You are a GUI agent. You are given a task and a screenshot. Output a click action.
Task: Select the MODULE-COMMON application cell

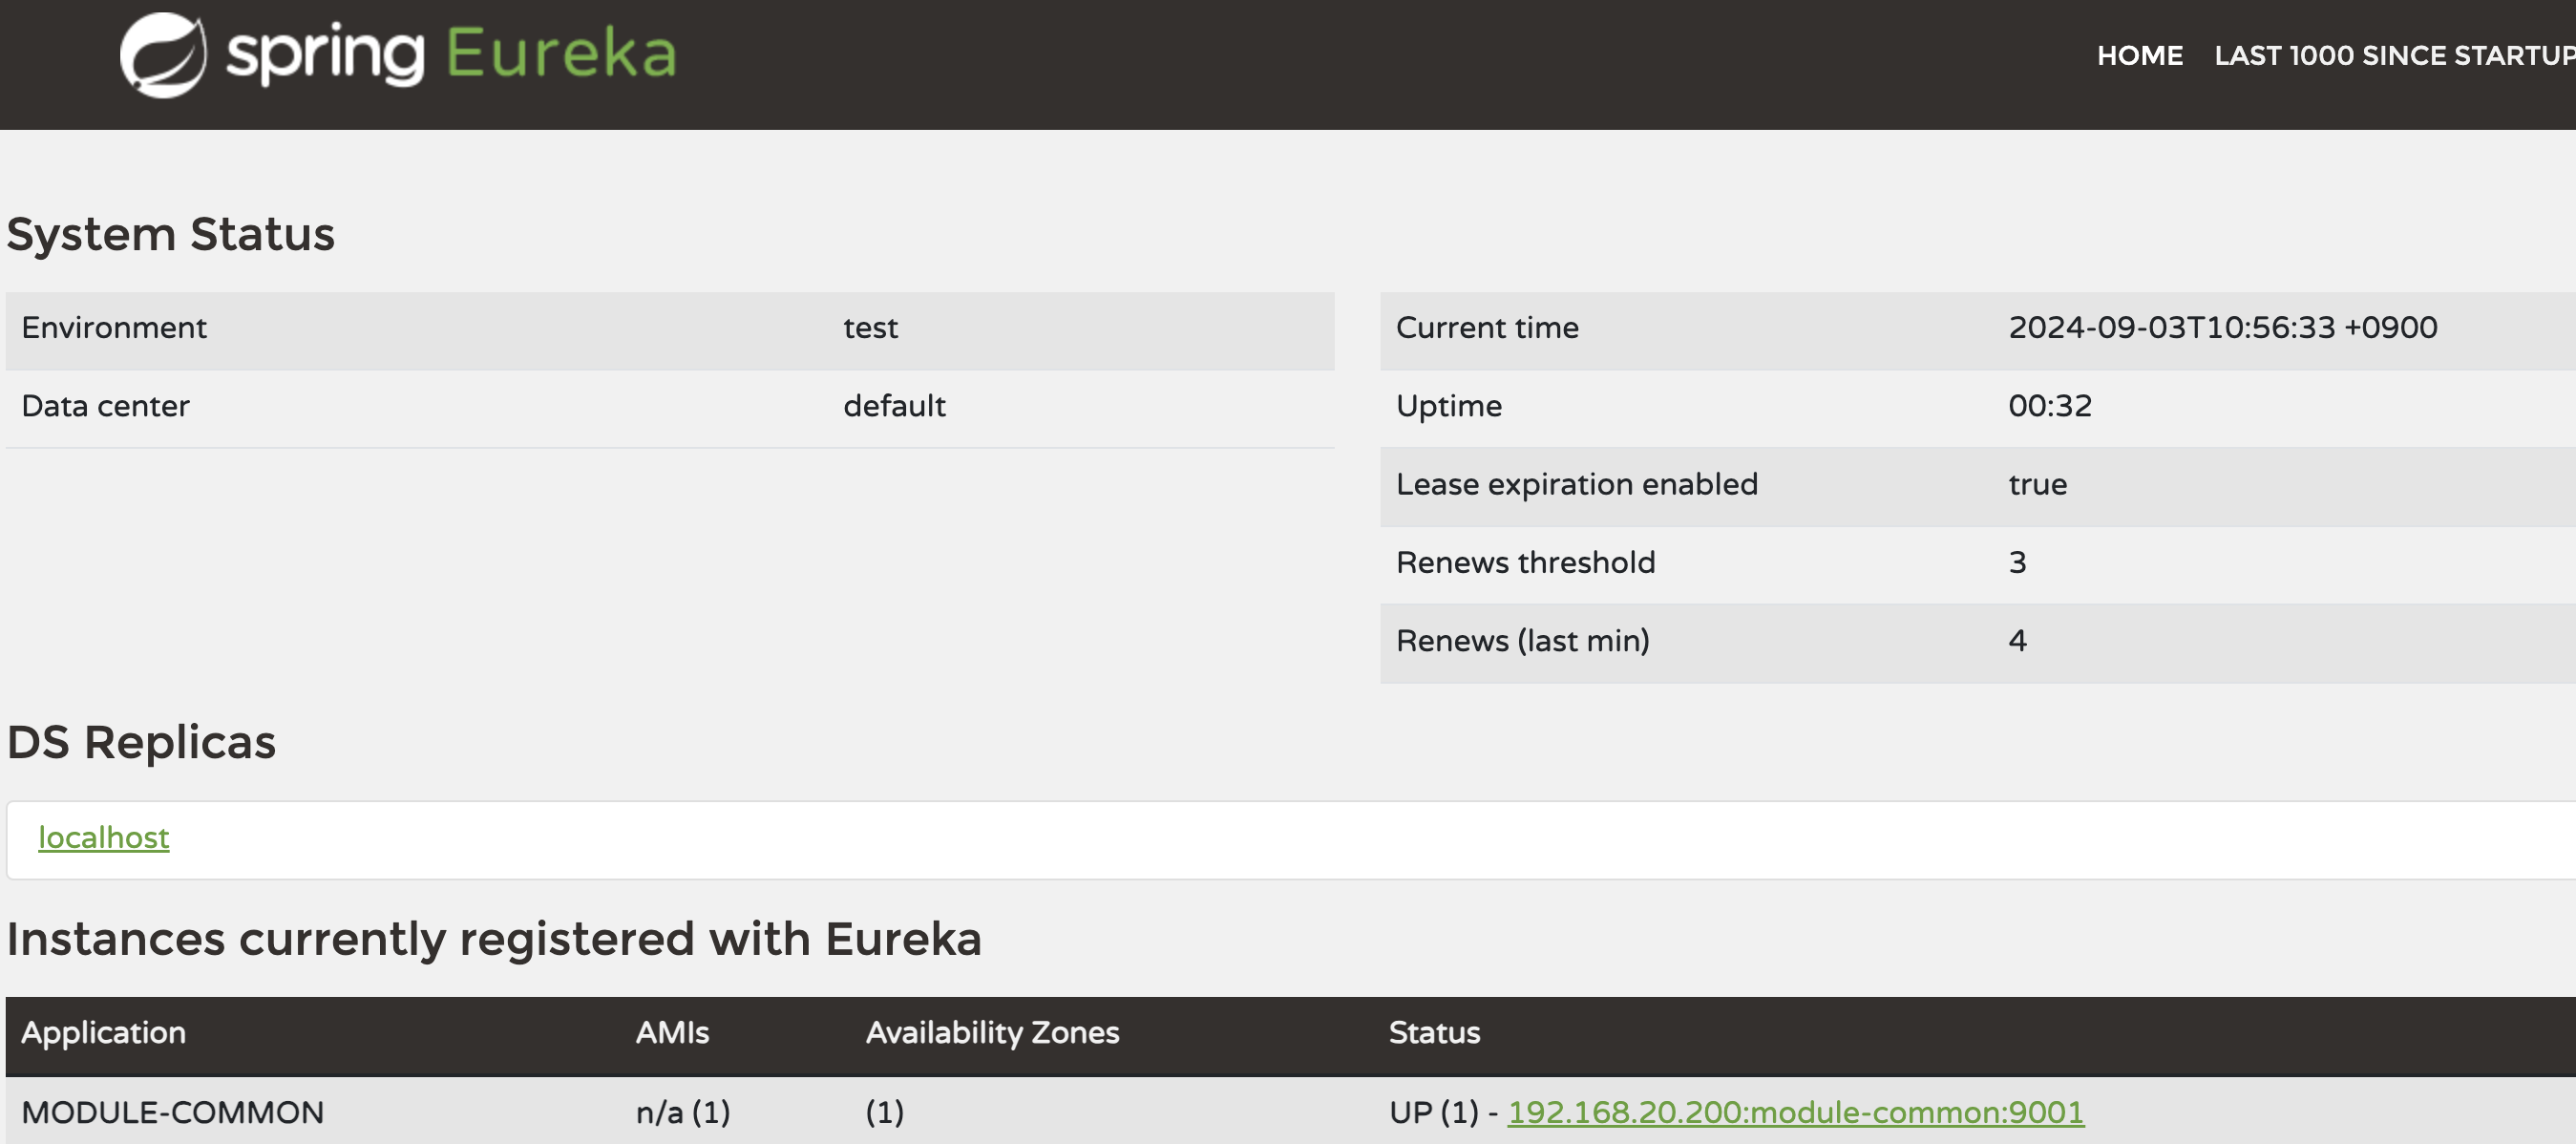click(172, 1111)
